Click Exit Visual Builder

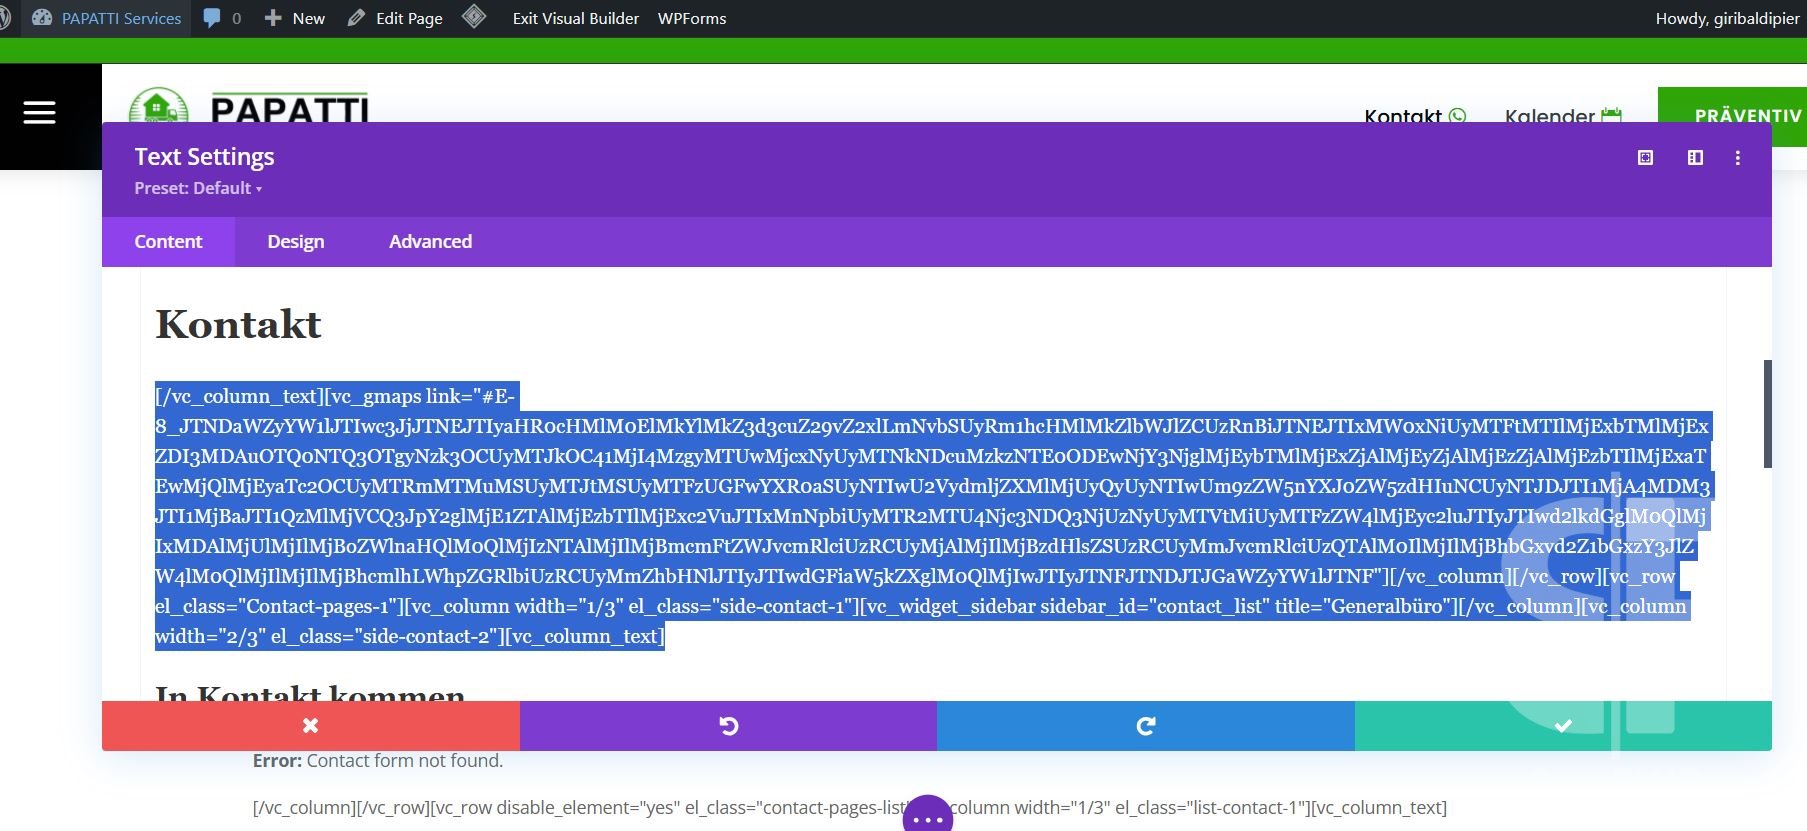click(x=575, y=18)
